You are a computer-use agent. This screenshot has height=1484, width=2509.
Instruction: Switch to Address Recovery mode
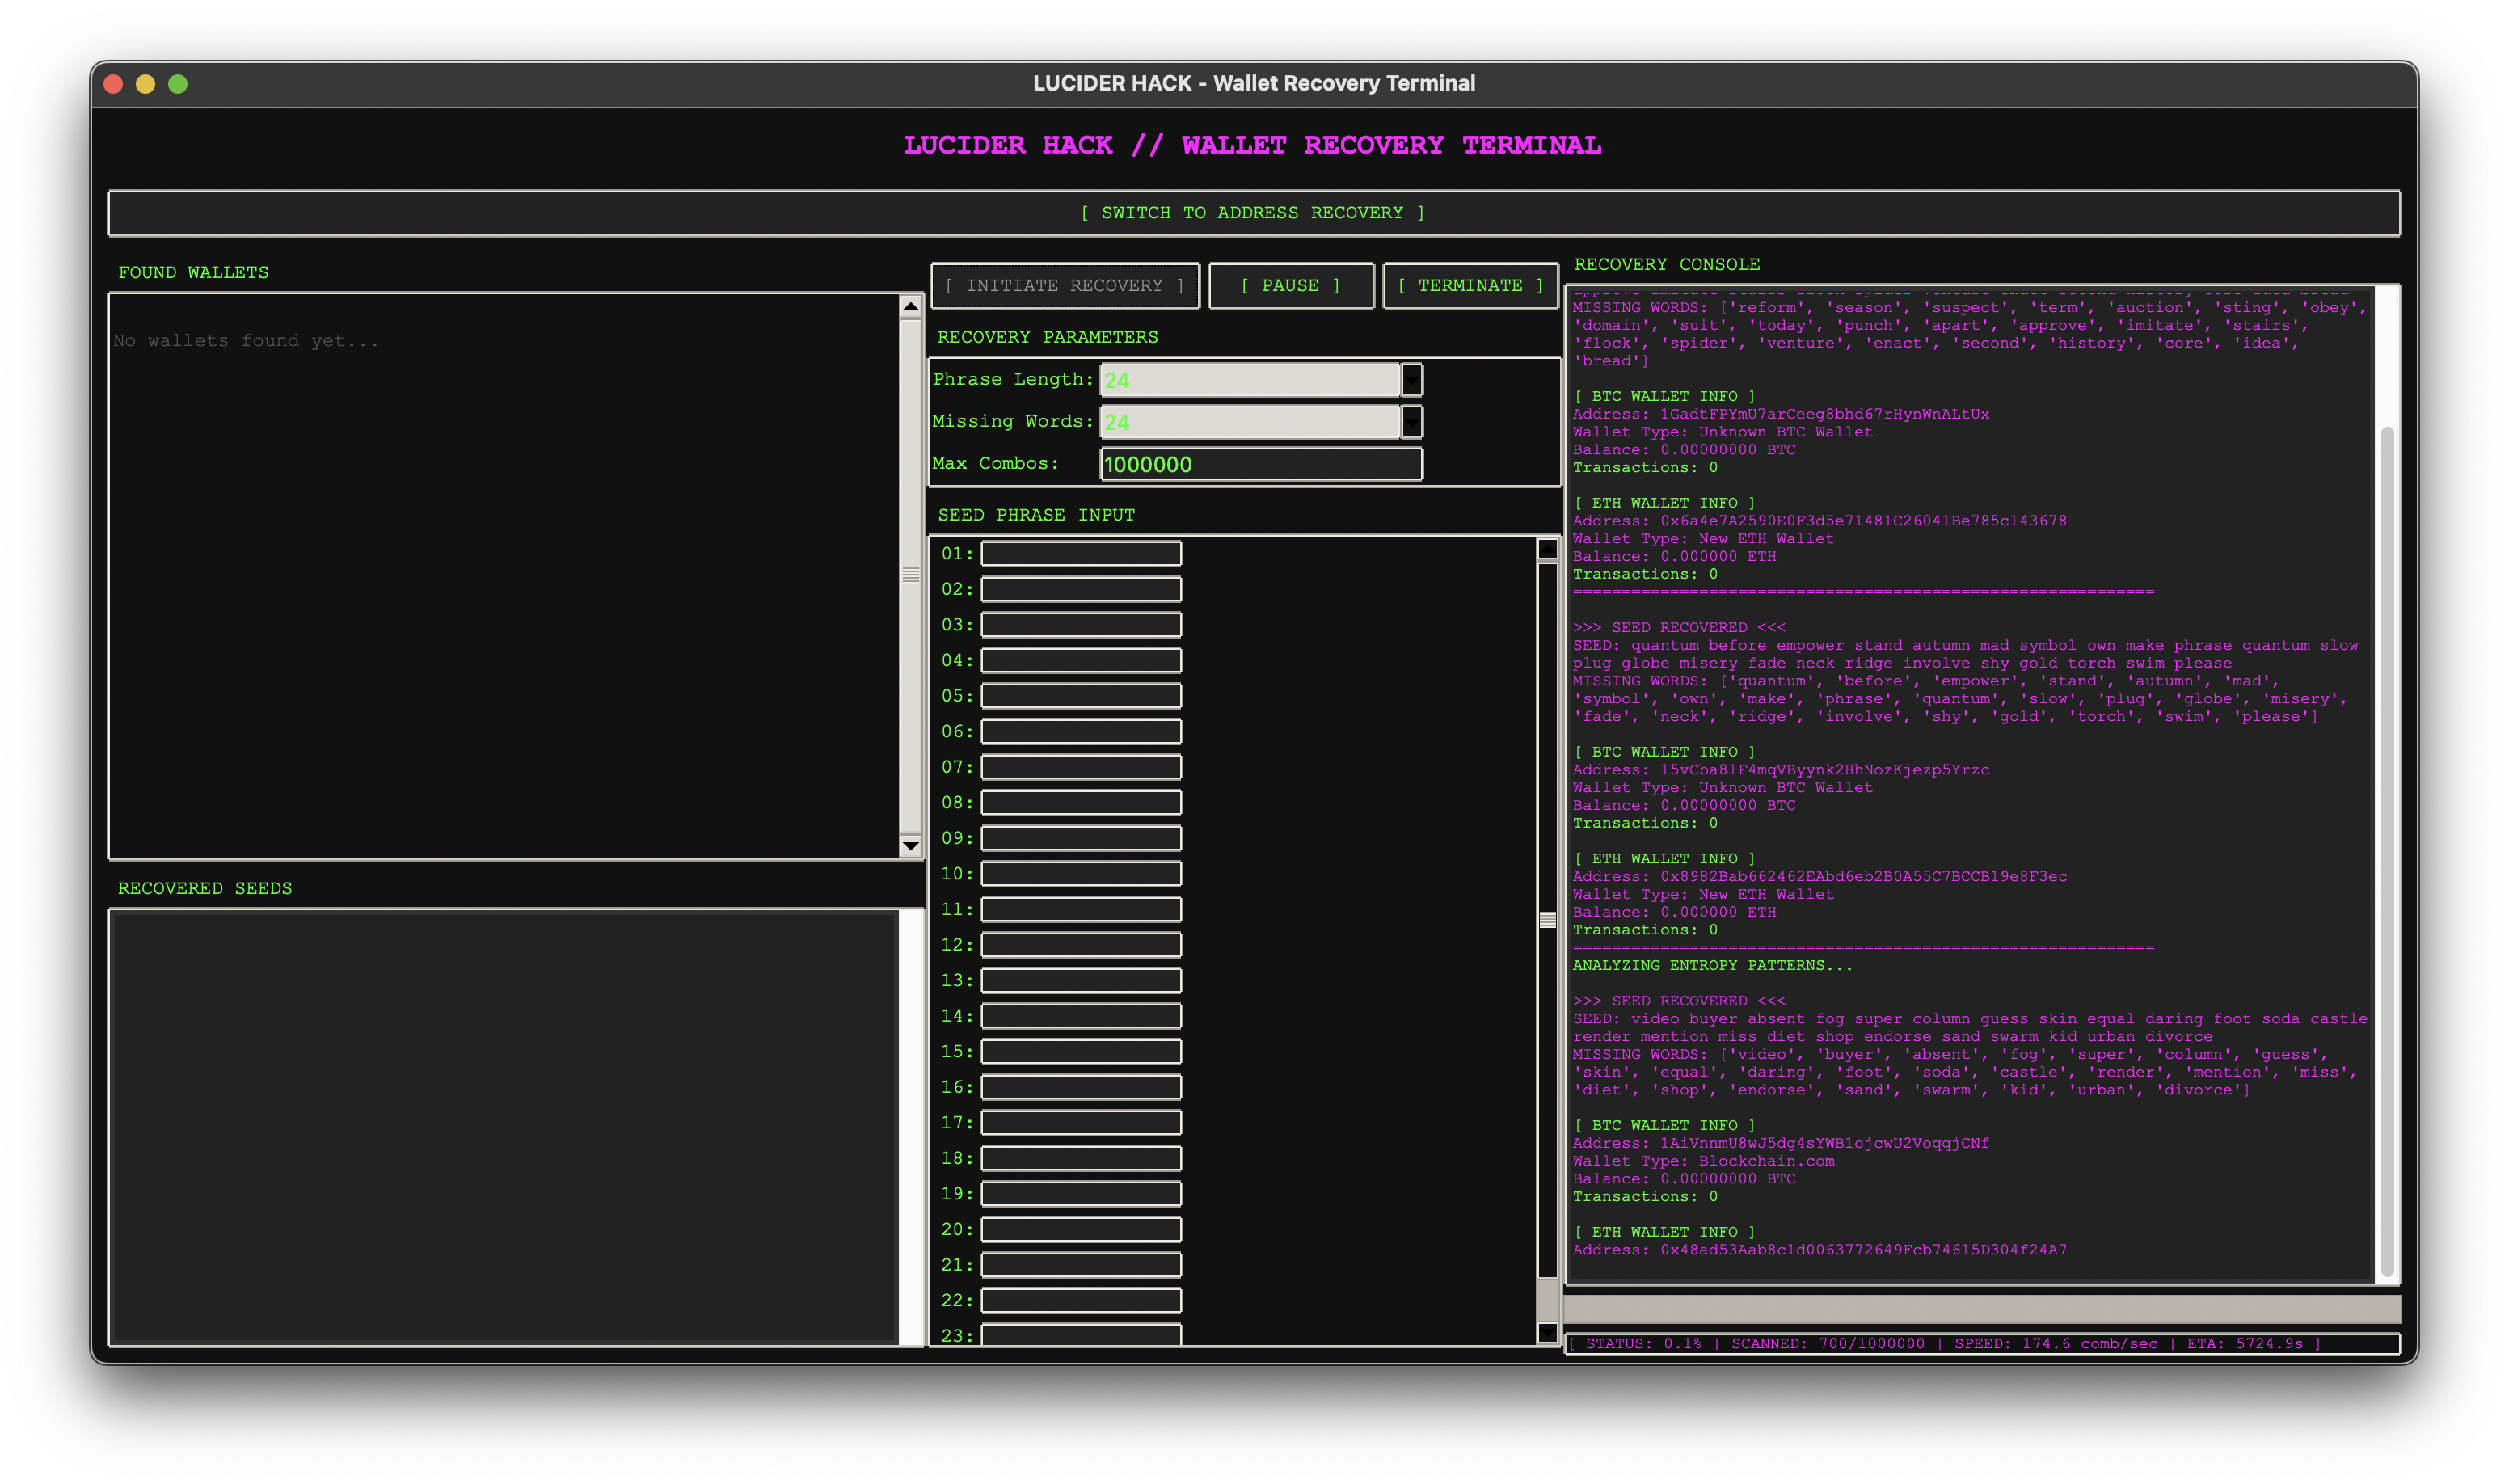point(1253,213)
